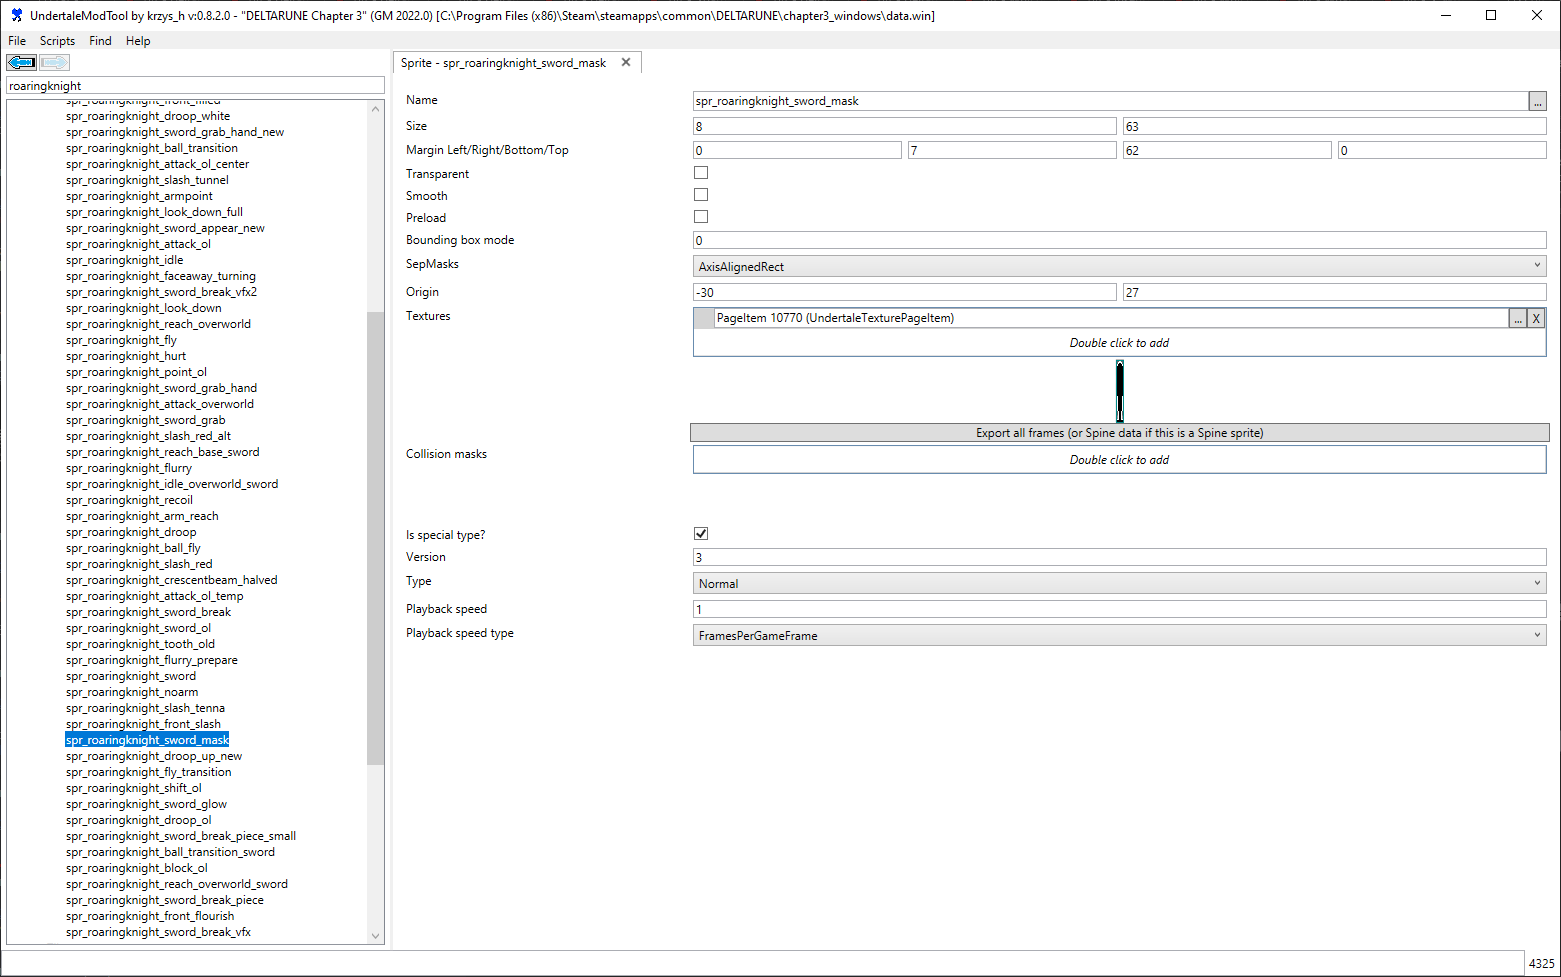Tick the Preload checkbox
Viewport: 1561px width, 977px height.
701,217
